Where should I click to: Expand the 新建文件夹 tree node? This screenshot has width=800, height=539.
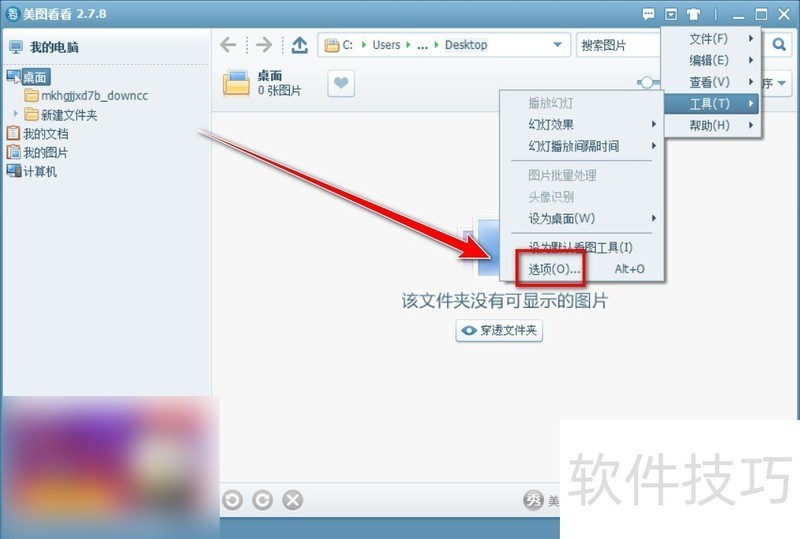16,113
